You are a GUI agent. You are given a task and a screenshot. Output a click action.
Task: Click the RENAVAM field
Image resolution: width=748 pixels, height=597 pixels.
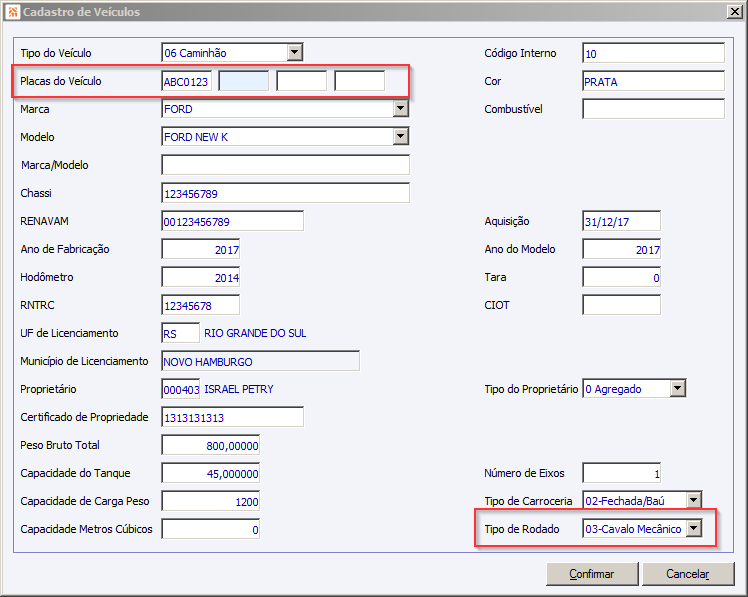point(232,221)
